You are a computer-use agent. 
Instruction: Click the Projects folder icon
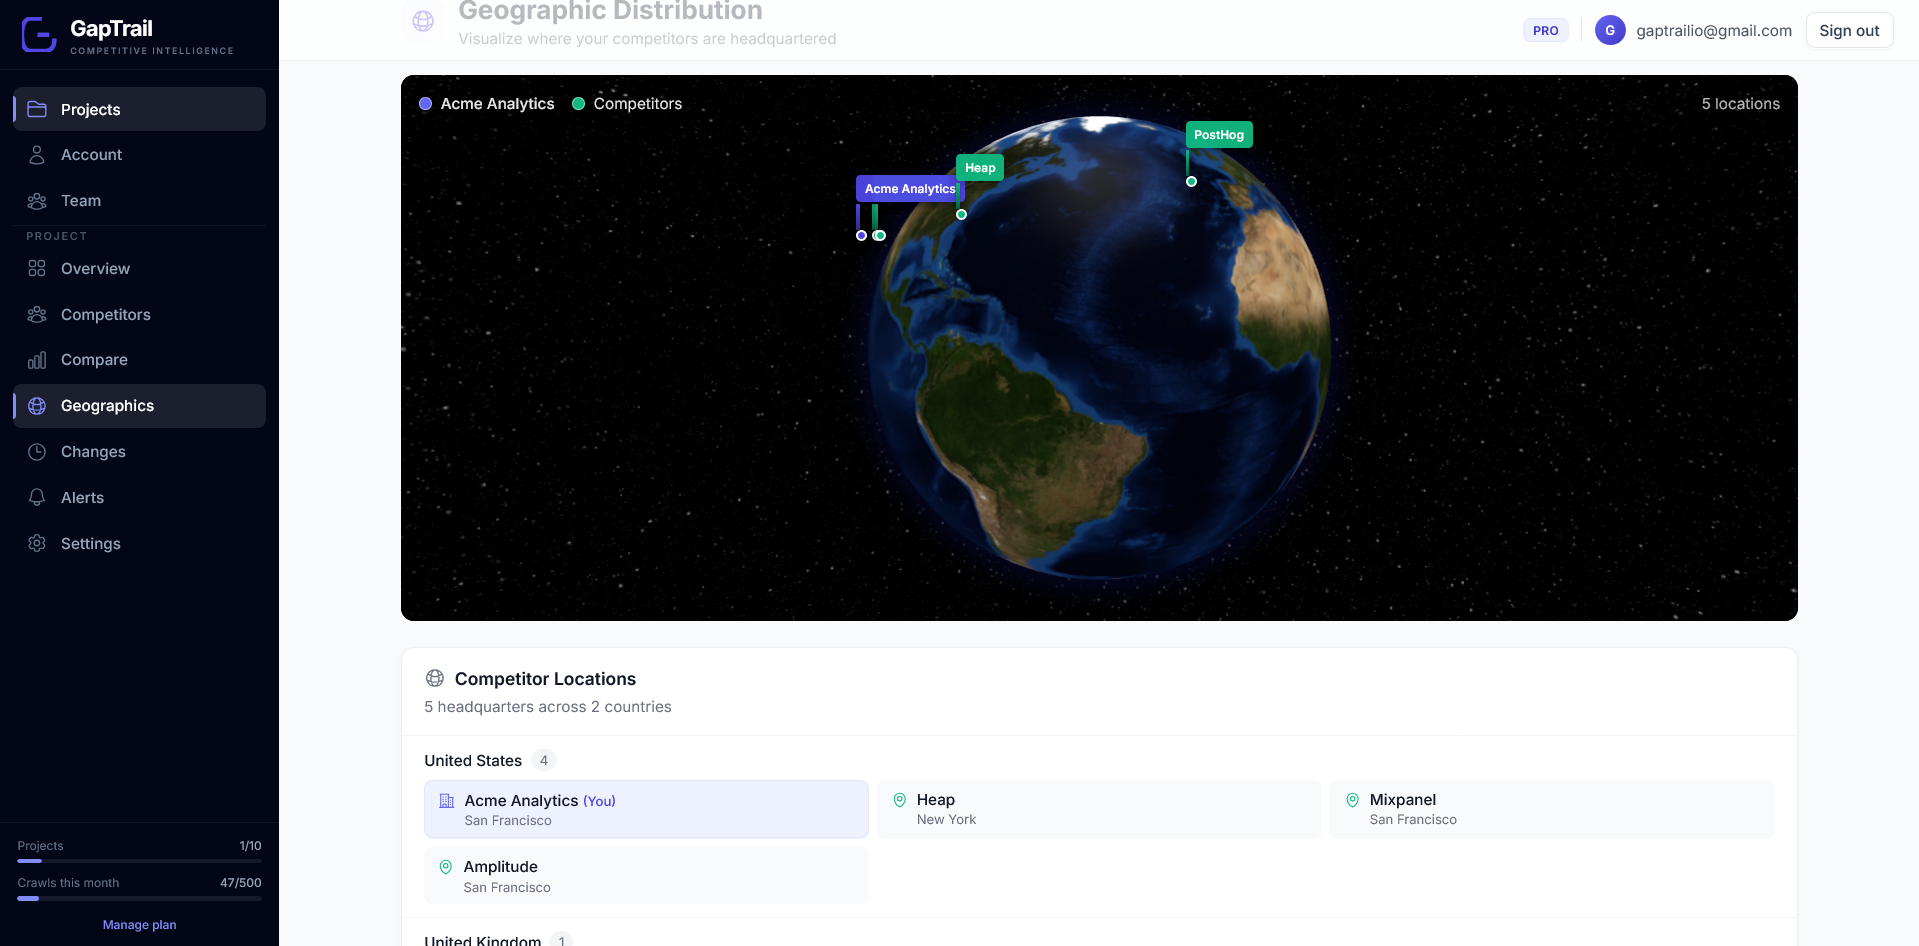tap(37, 109)
